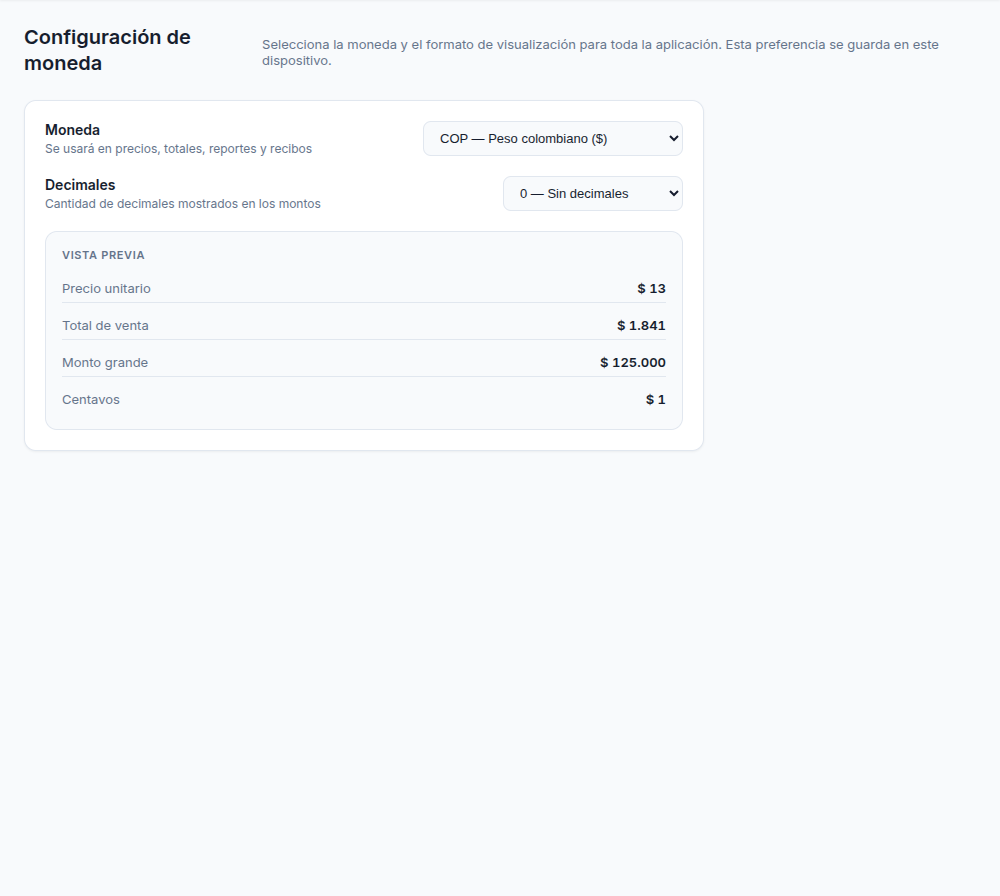Click 'Cantidad de decimales mostrados en los montos'

pyautogui.click(x=183, y=203)
